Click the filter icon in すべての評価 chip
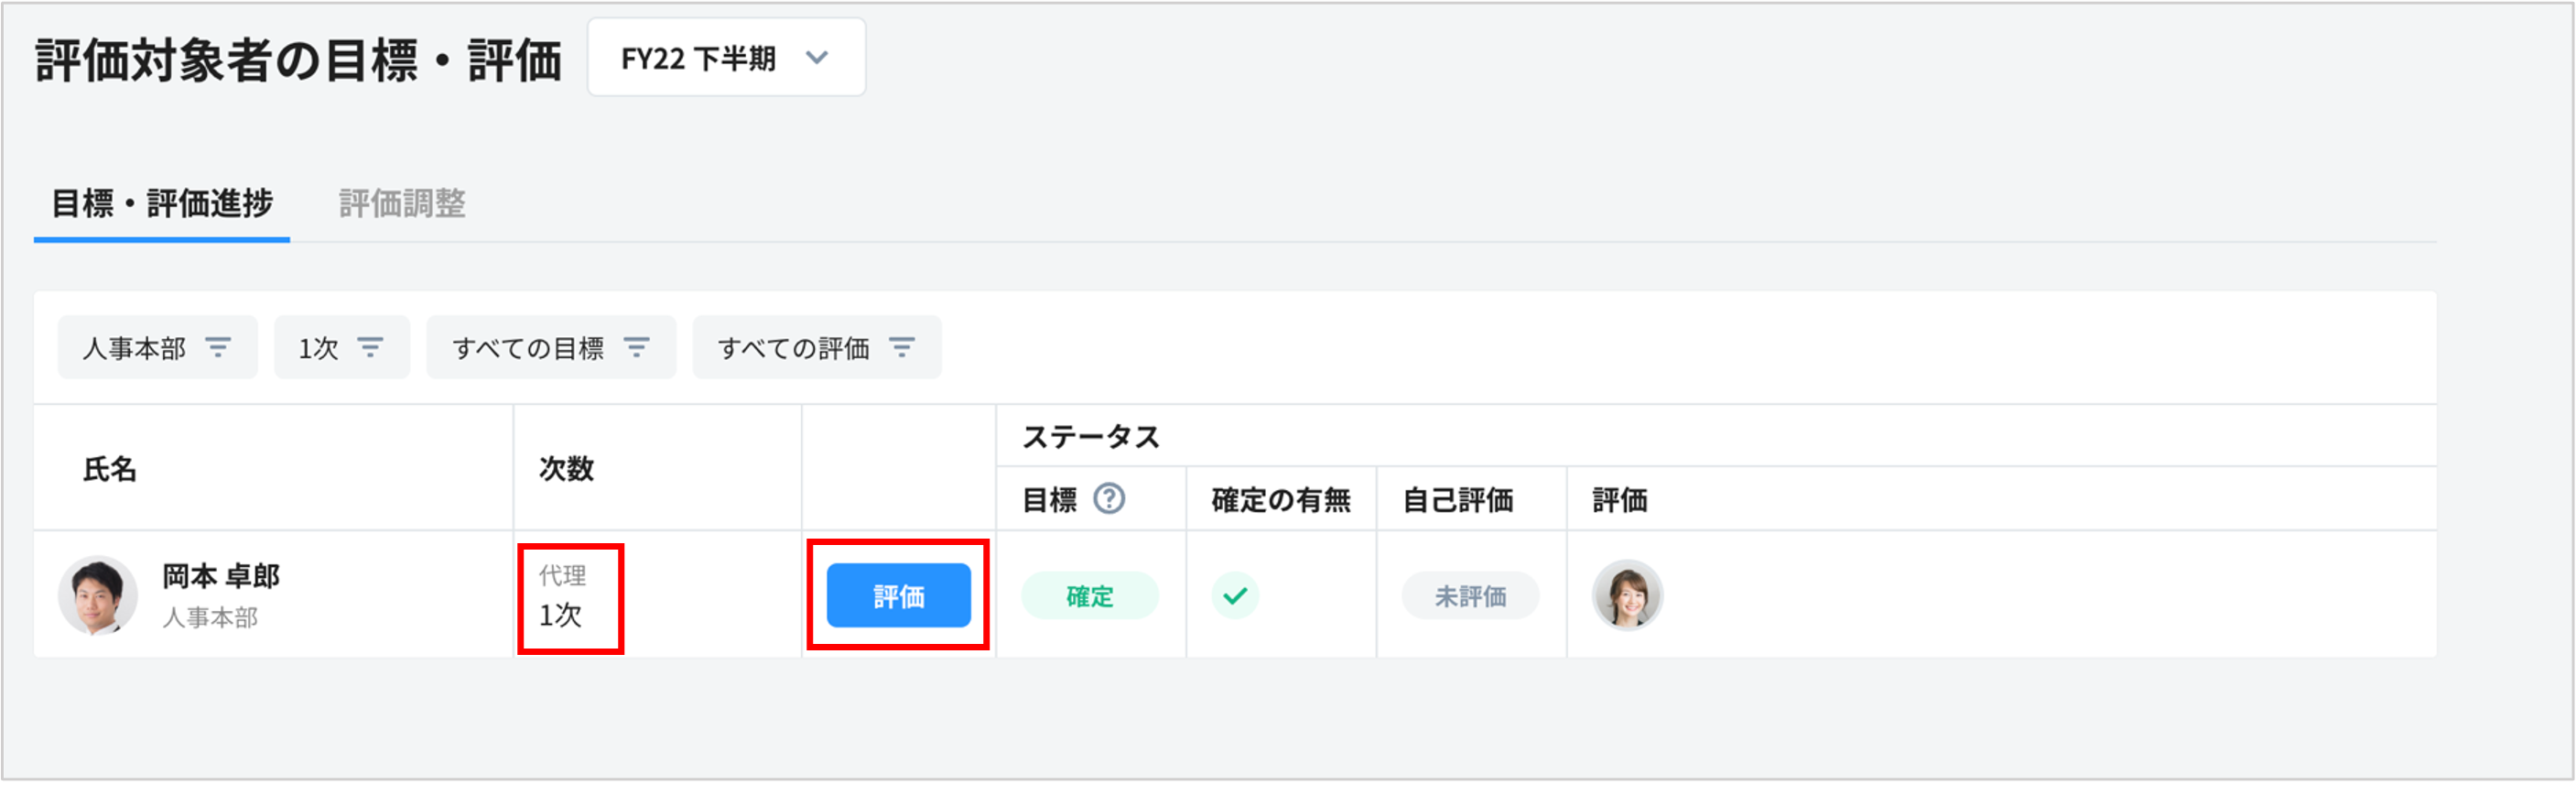The image size is (2576, 785). tap(901, 347)
